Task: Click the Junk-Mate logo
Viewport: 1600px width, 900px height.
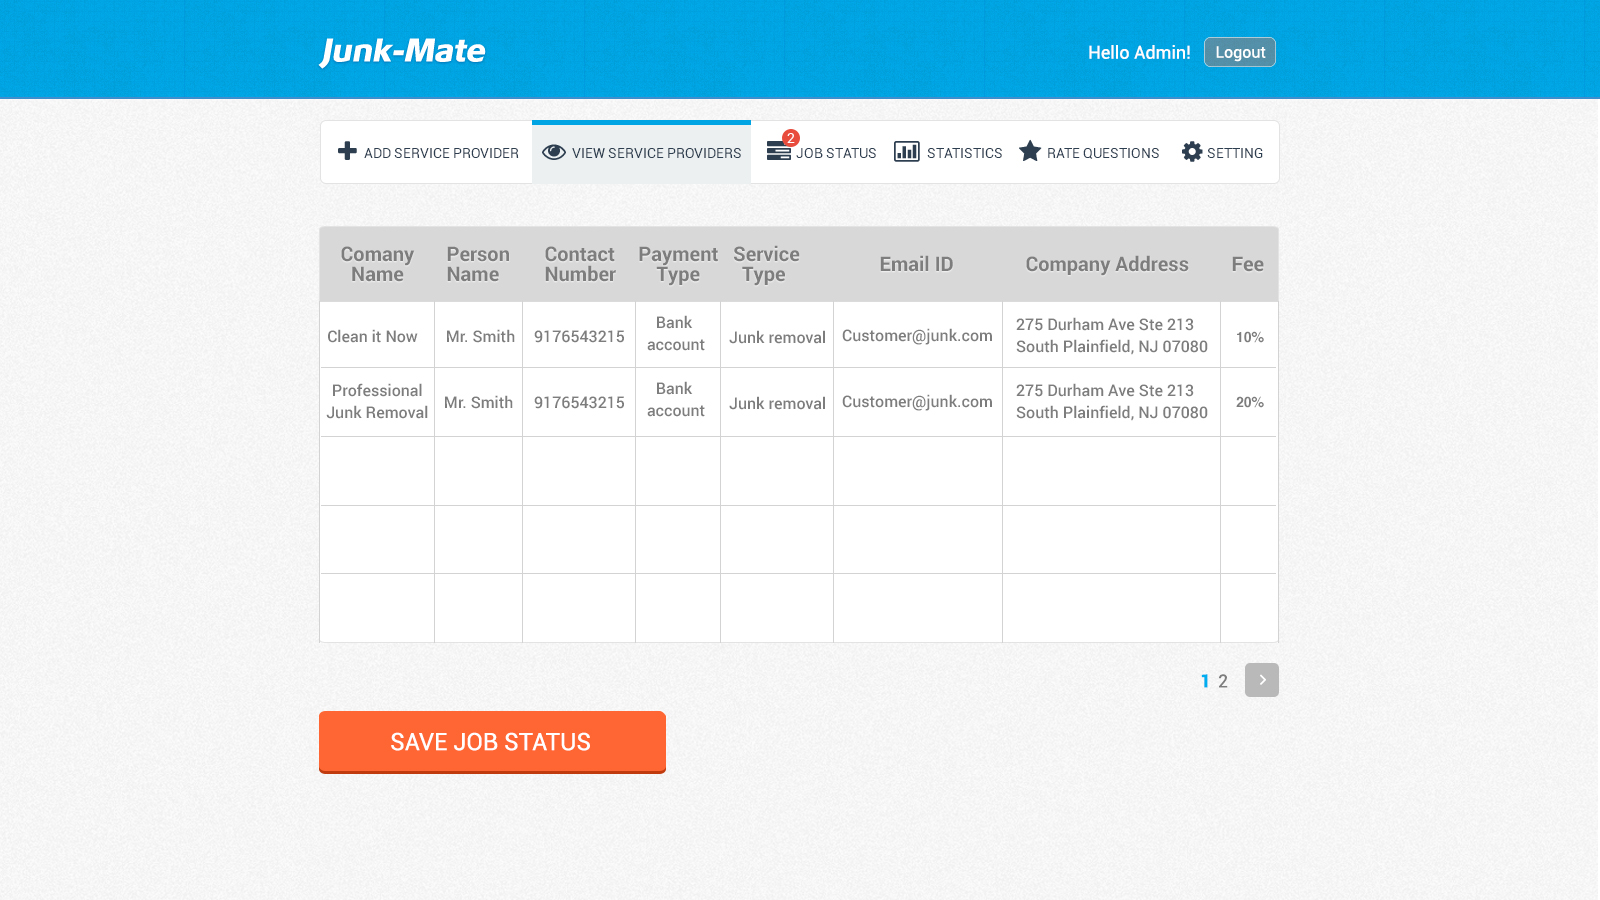Action: coord(403,50)
